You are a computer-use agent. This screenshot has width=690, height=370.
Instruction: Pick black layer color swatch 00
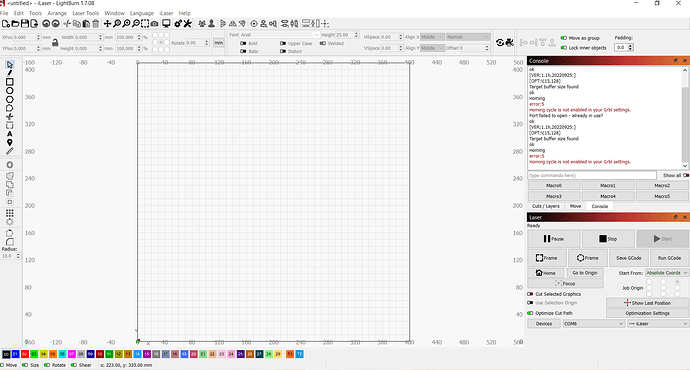[6, 354]
